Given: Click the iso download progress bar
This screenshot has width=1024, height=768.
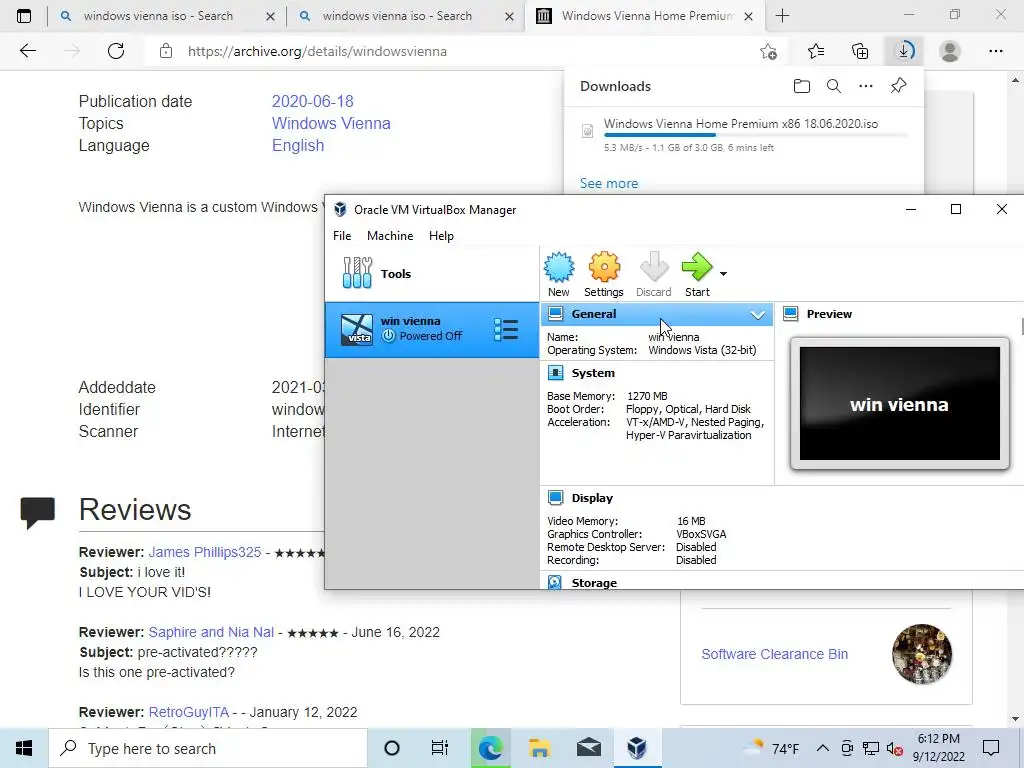Looking at the screenshot, I should pos(756,135).
